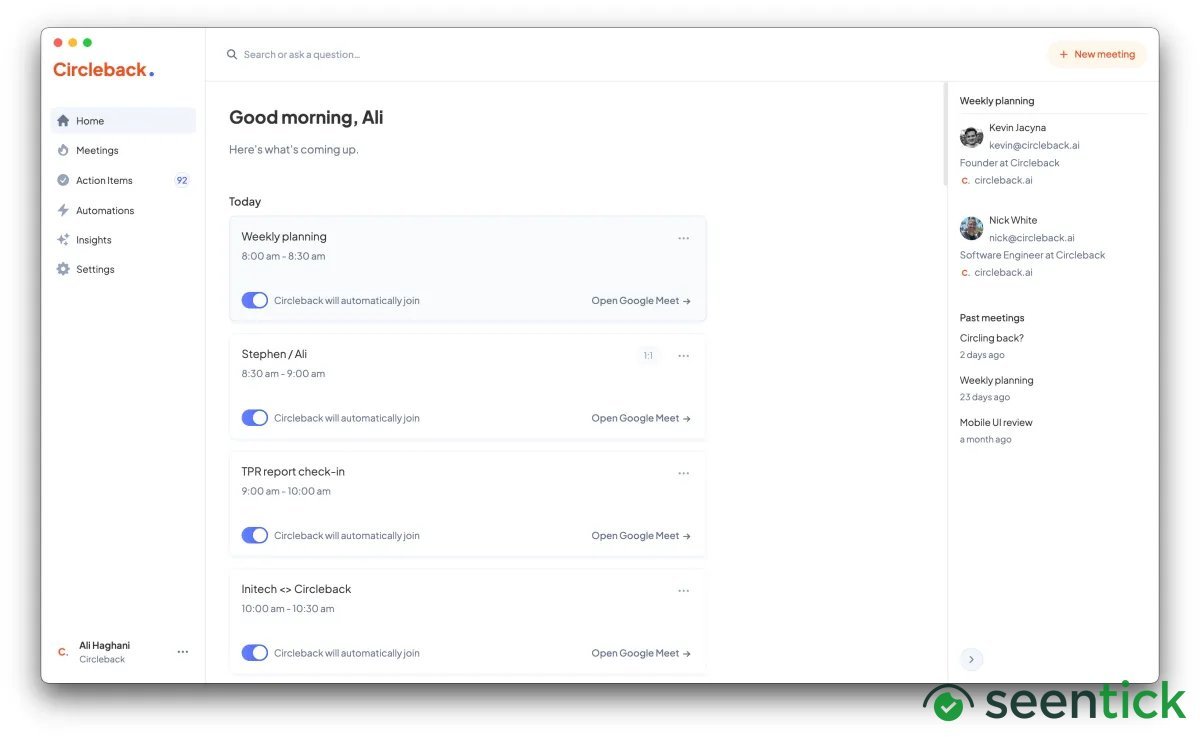
Task: Go to Home in the sidebar
Action: (123, 121)
